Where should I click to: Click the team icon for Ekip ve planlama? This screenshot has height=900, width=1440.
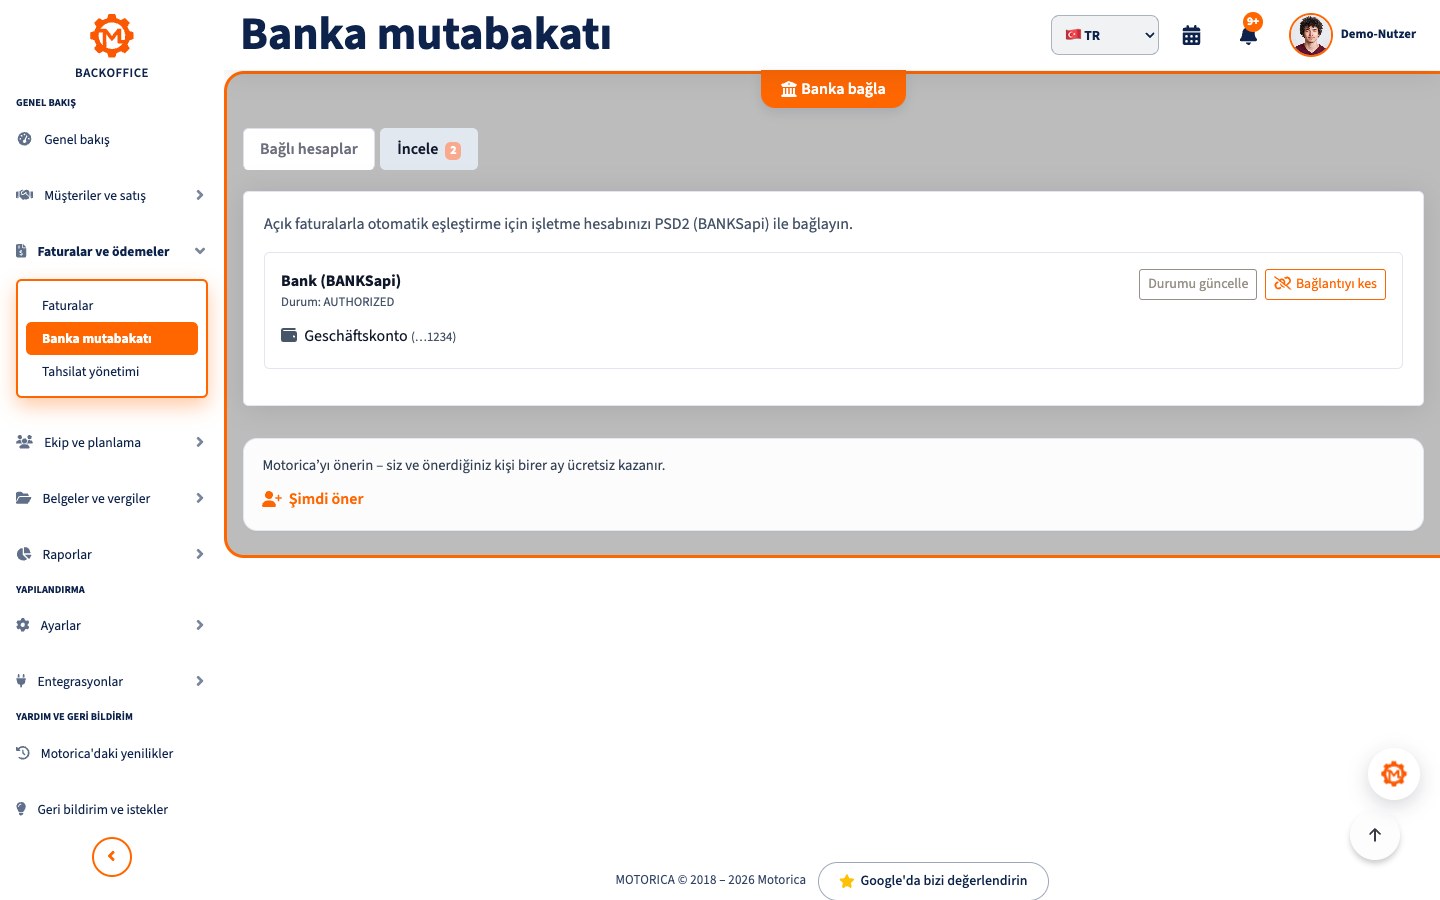[25, 442]
